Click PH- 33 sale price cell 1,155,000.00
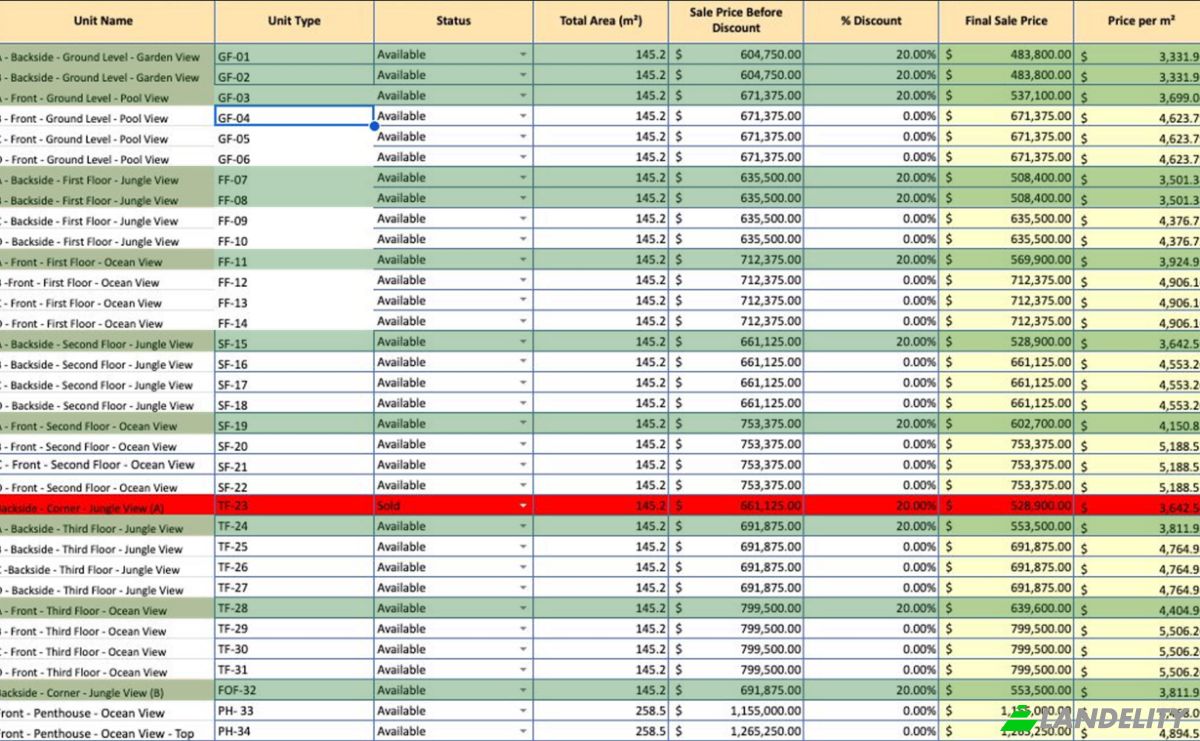The image size is (1200, 741). pos(736,711)
